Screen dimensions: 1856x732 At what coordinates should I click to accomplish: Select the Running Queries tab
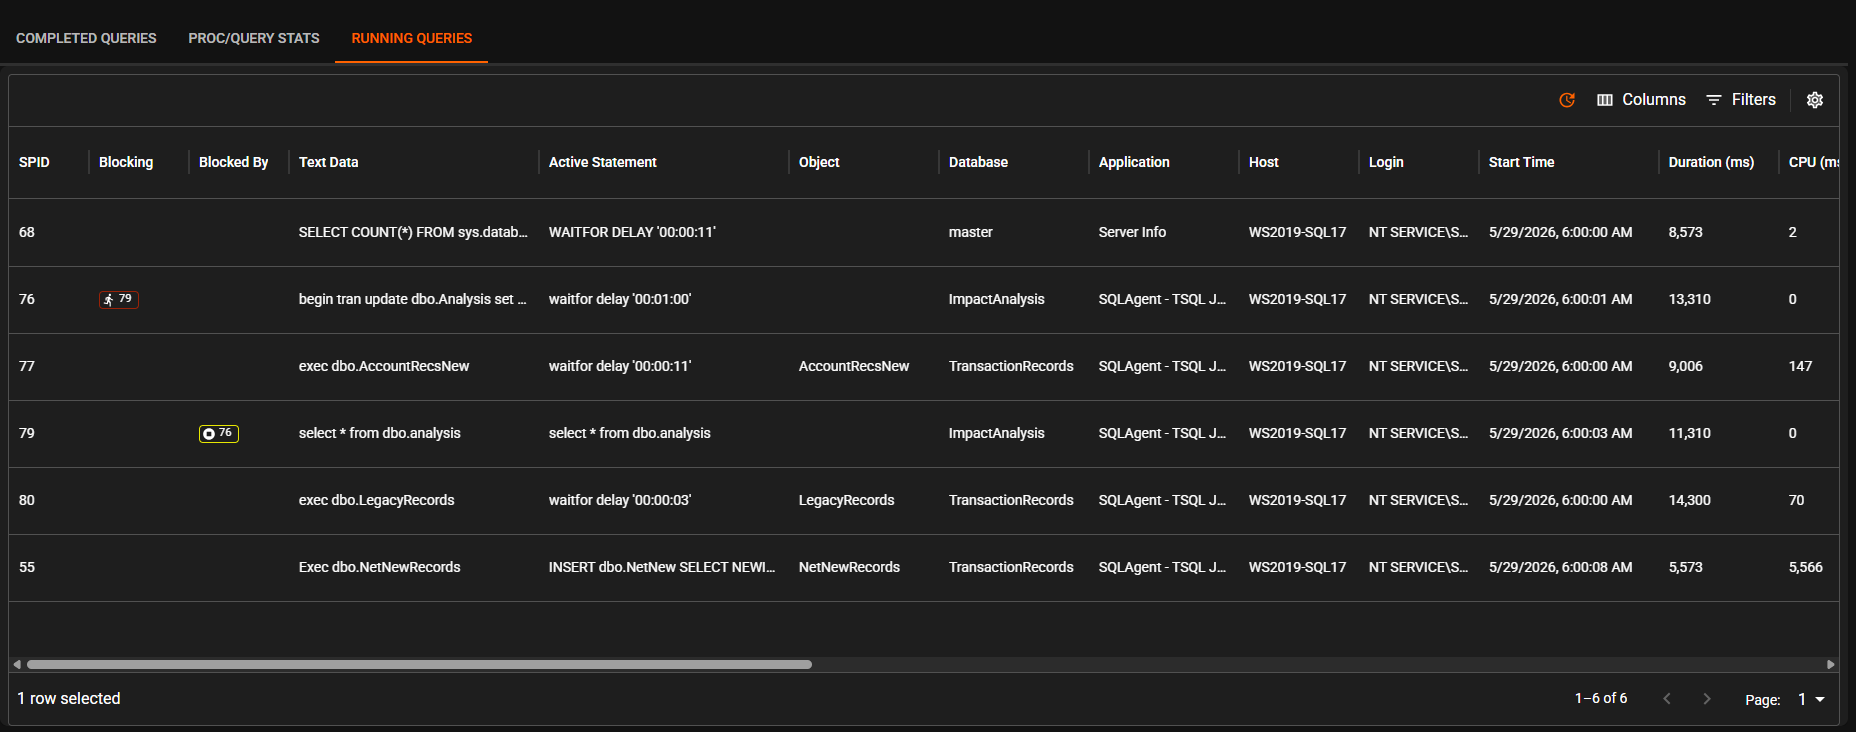[x=412, y=38]
